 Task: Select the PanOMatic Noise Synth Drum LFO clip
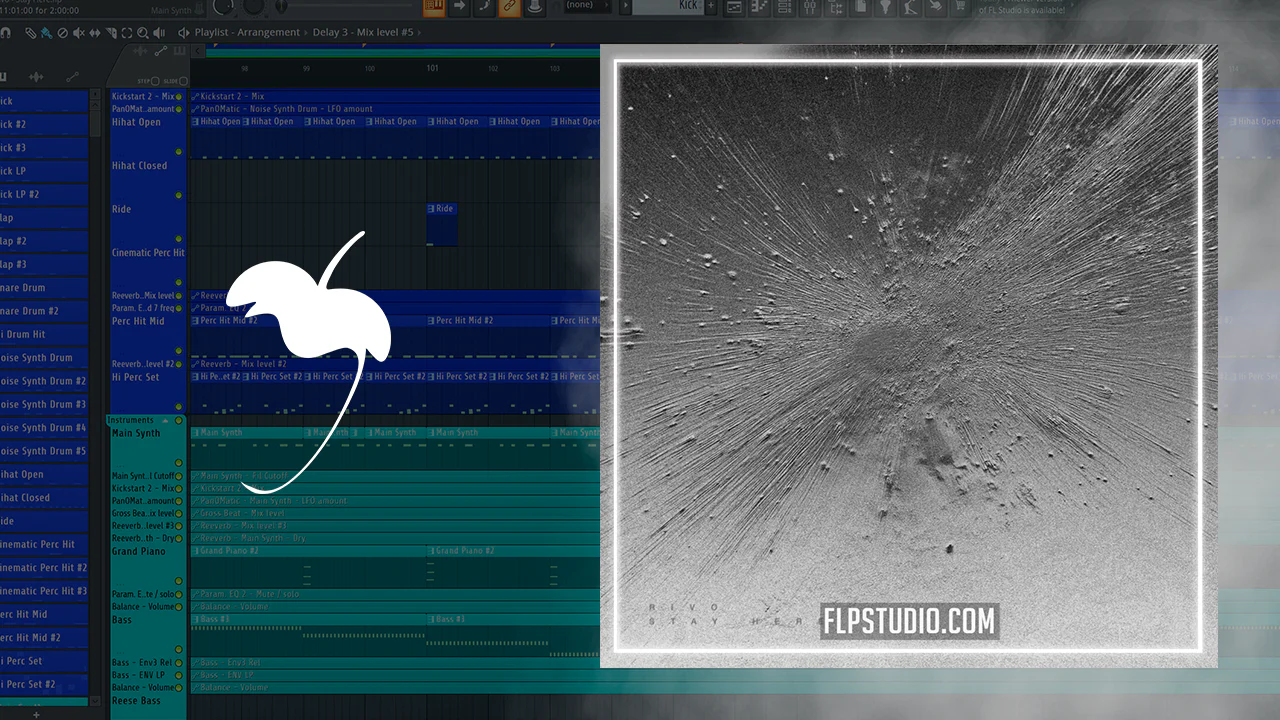[x=395, y=109]
